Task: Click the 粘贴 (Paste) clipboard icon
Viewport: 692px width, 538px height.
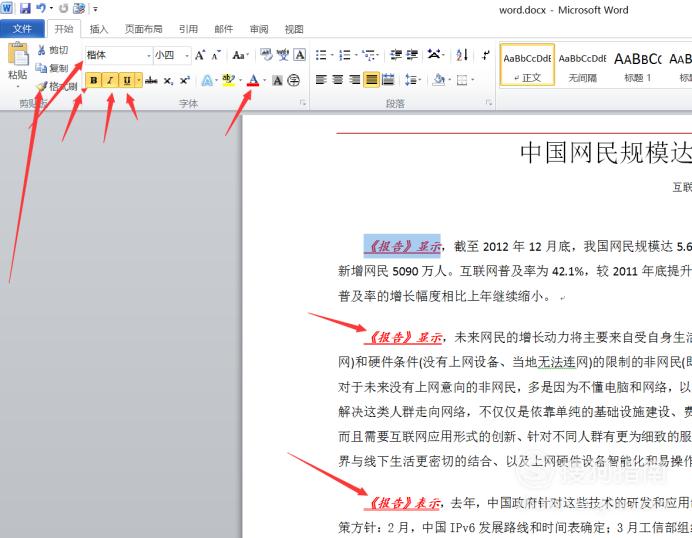Action: pyautogui.click(x=18, y=54)
